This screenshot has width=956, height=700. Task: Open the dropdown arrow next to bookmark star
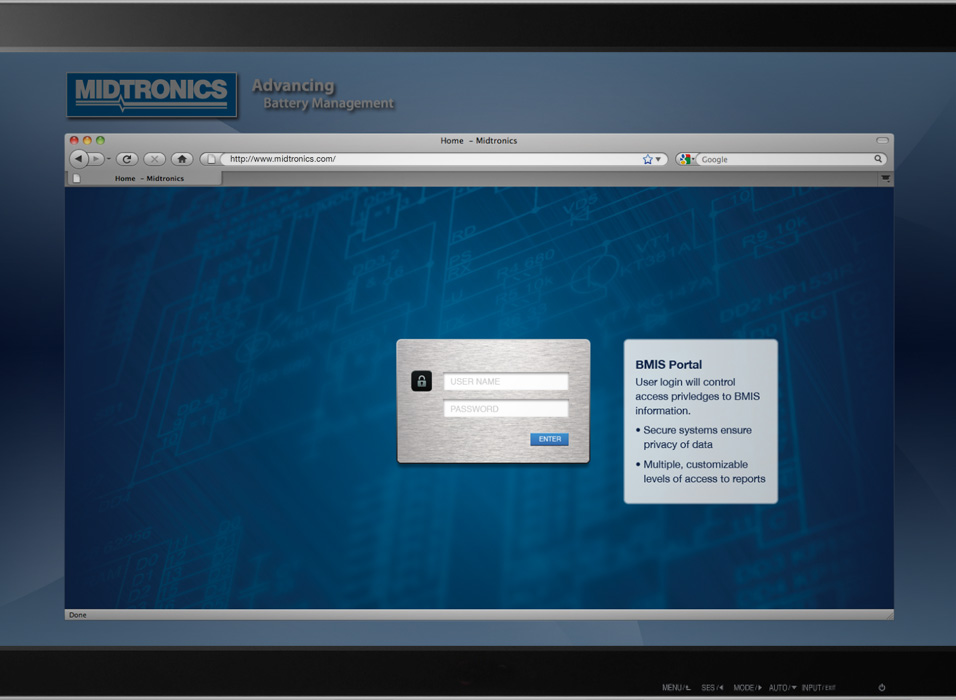pos(658,160)
